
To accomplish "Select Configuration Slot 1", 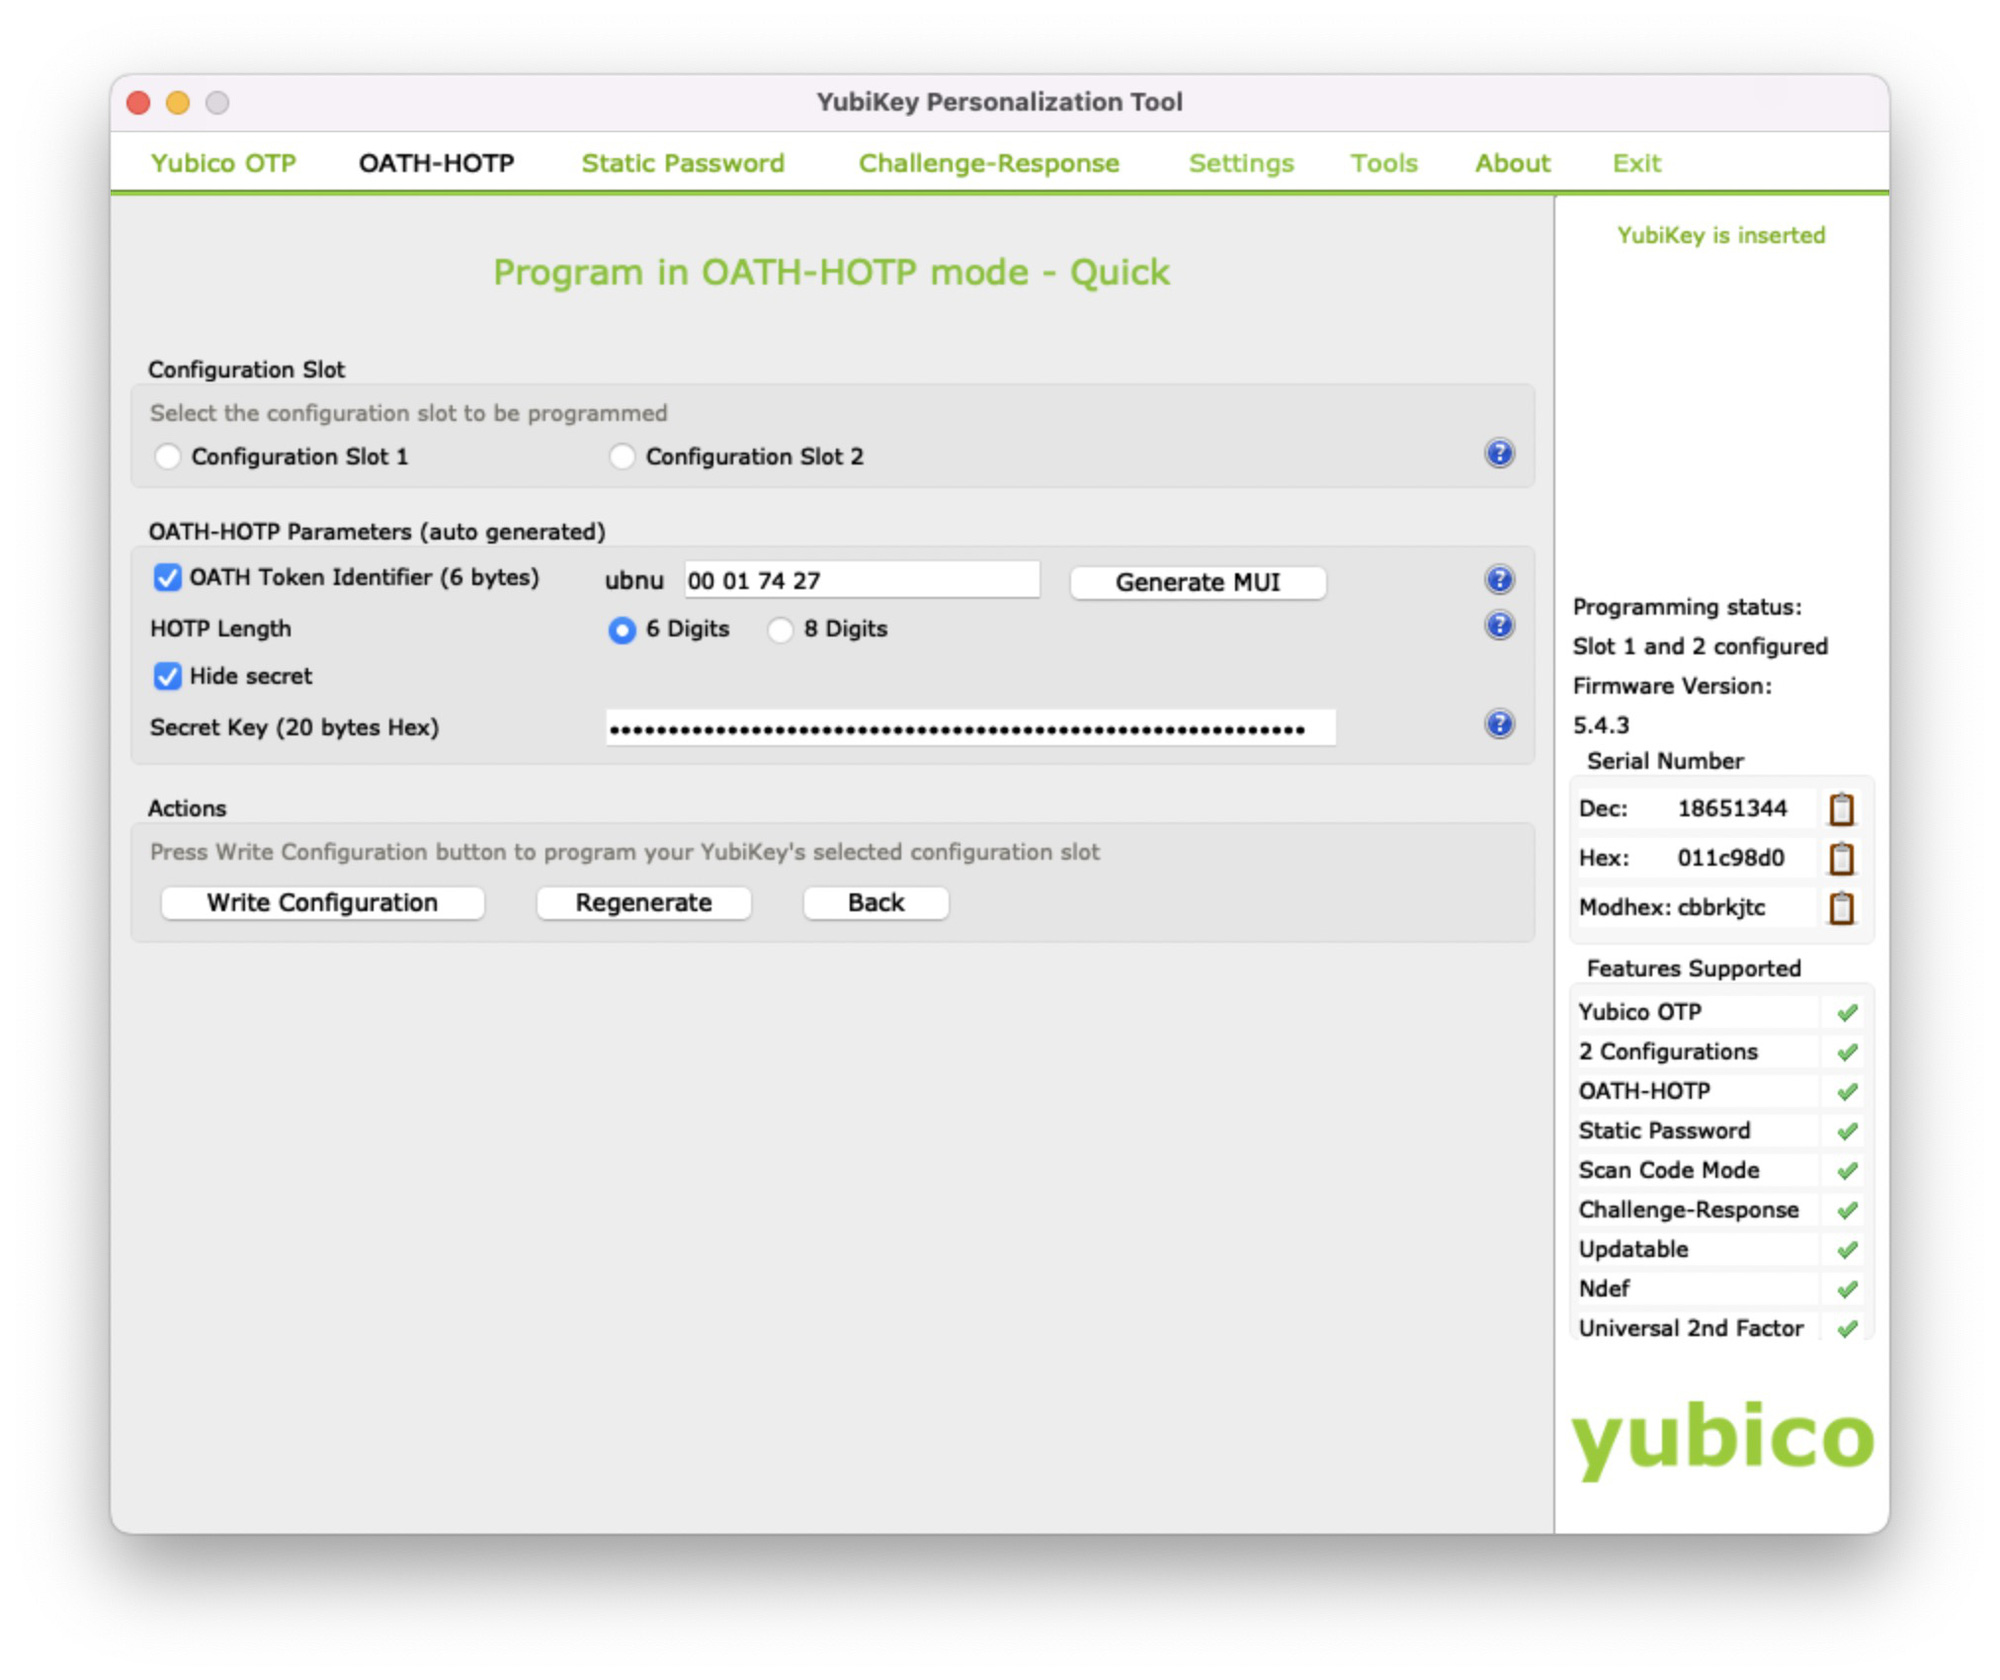I will click(x=168, y=457).
